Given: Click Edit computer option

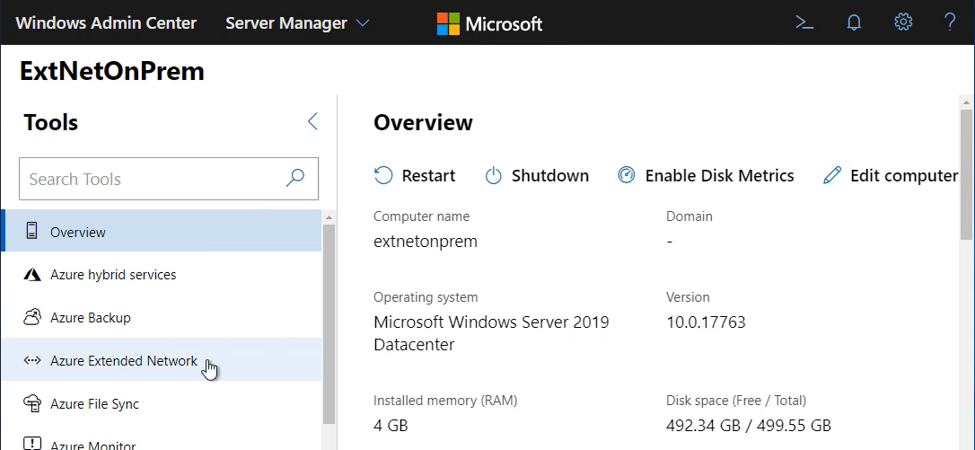Looking at the screenshot, I should point(890,176).
